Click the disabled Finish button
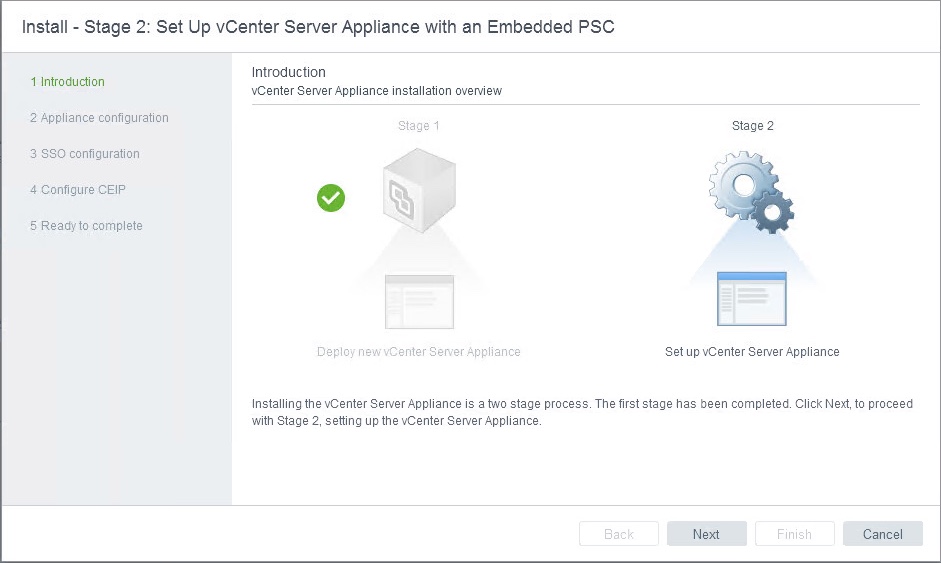This screenshot has width=941, height=563. [x=794, y=534]
